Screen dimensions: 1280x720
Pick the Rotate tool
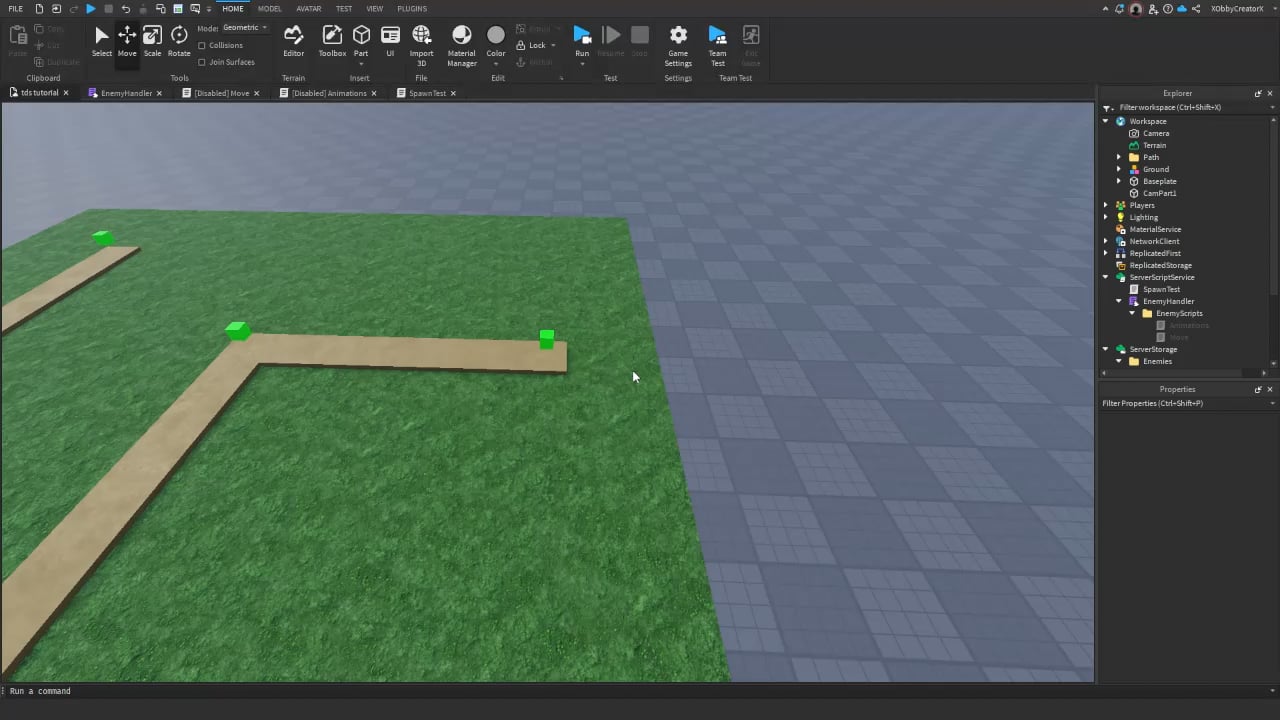pos(179,41)
